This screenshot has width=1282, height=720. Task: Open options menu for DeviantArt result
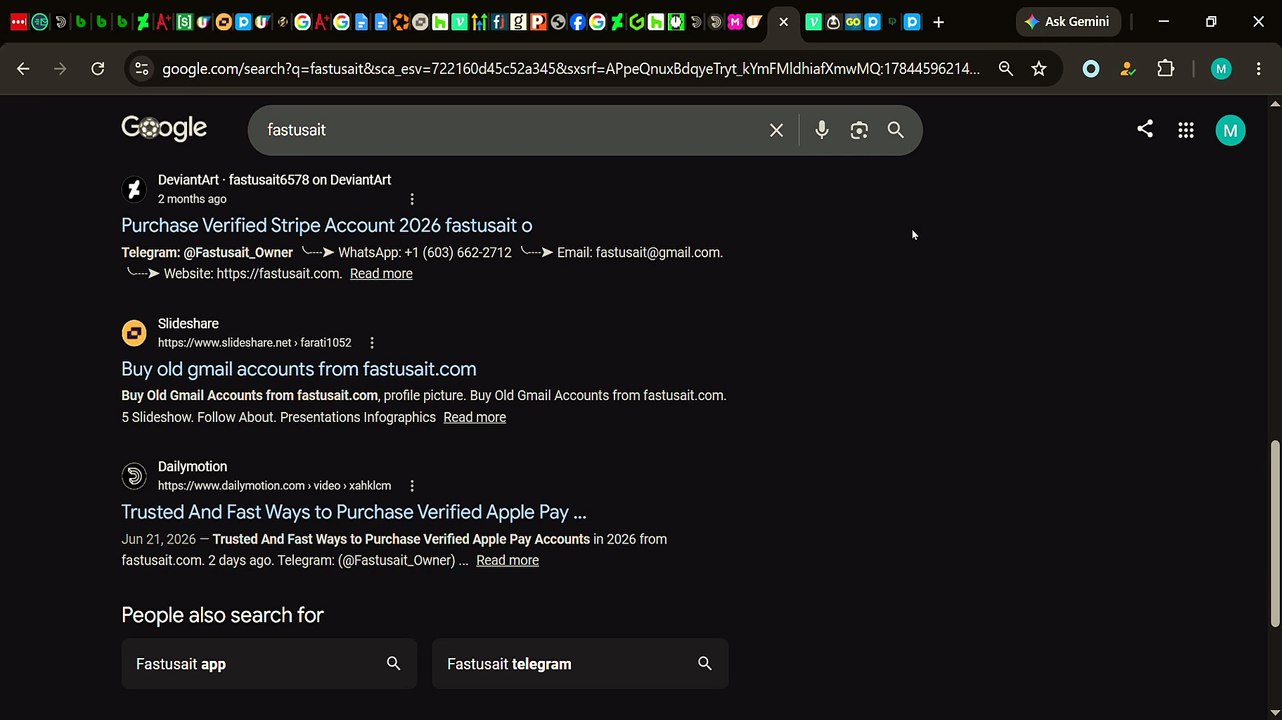coord(412,199)
